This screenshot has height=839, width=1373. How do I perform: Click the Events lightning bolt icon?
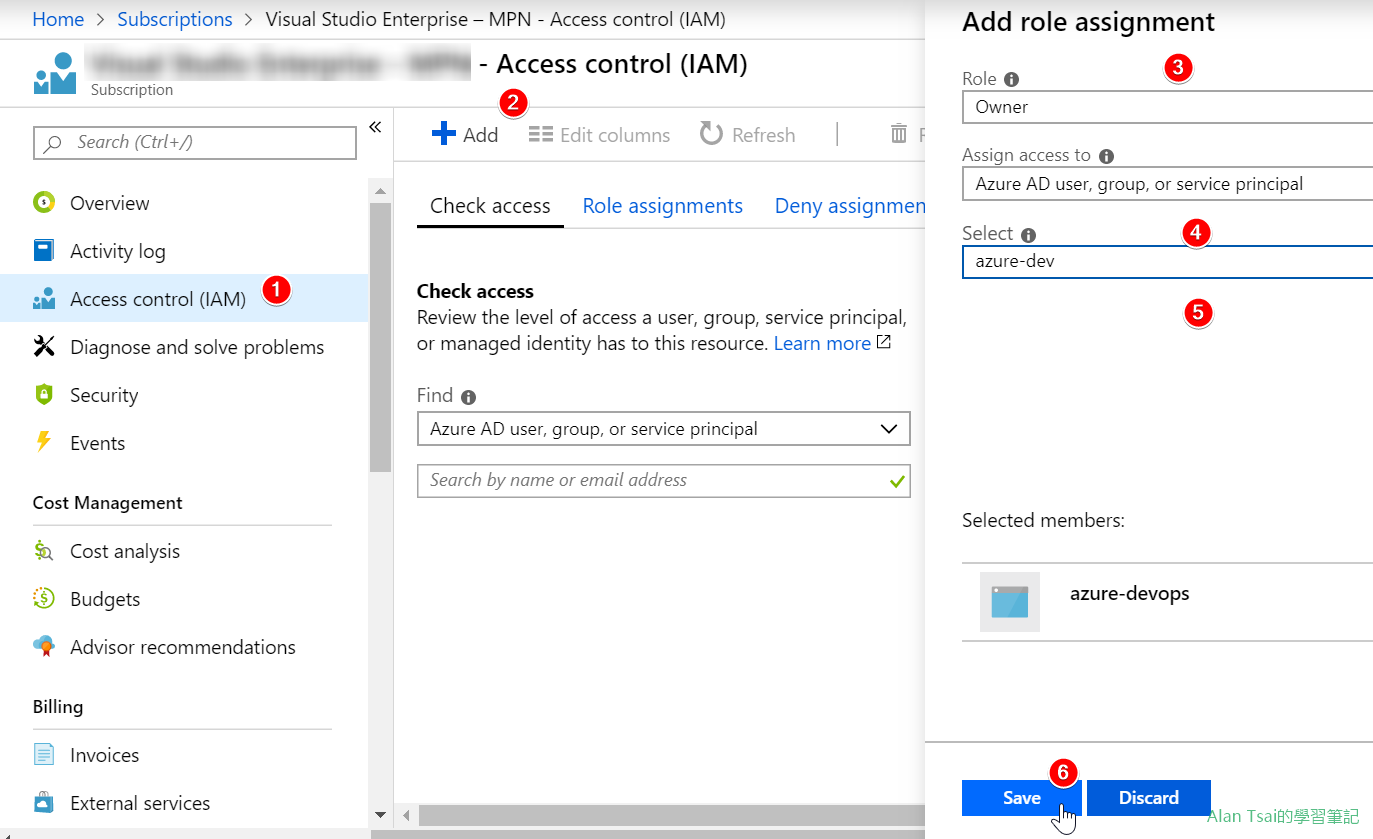44,442
